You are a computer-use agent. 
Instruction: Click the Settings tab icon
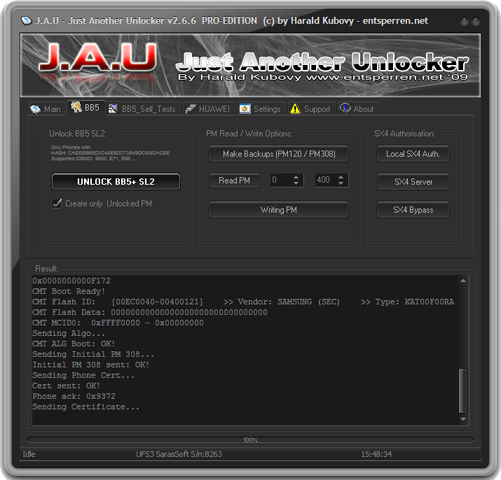coord(245,109)
